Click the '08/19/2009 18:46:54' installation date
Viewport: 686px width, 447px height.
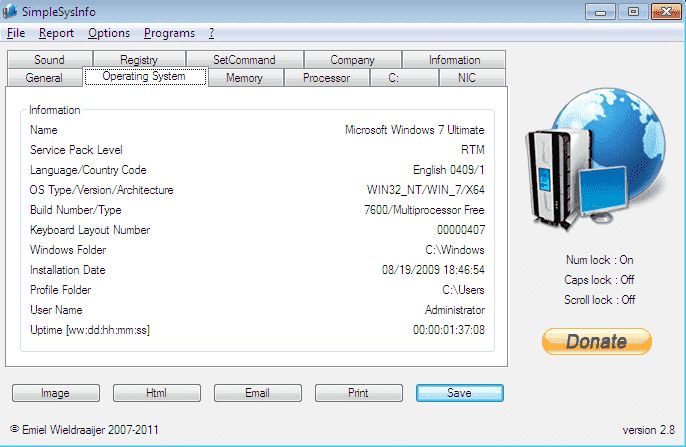pos(433,270)
